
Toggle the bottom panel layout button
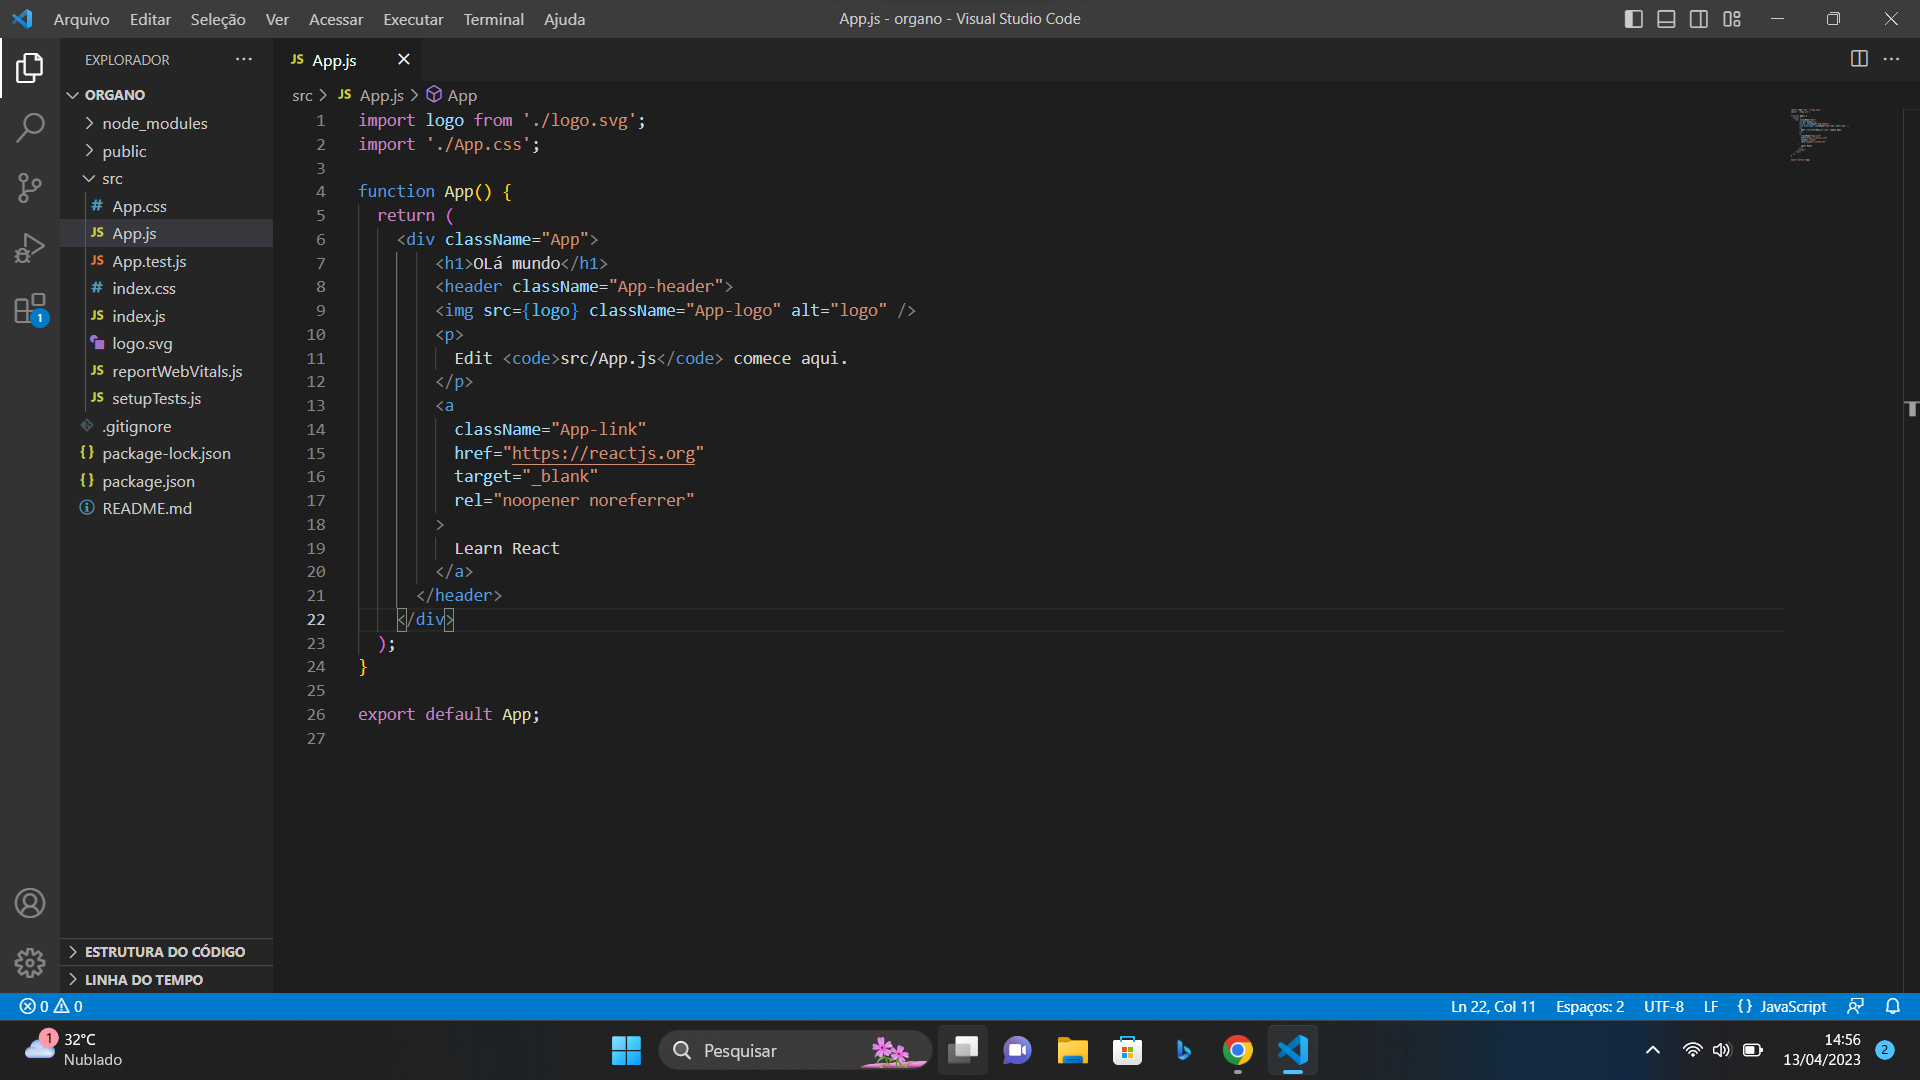tap(1666, 19)
